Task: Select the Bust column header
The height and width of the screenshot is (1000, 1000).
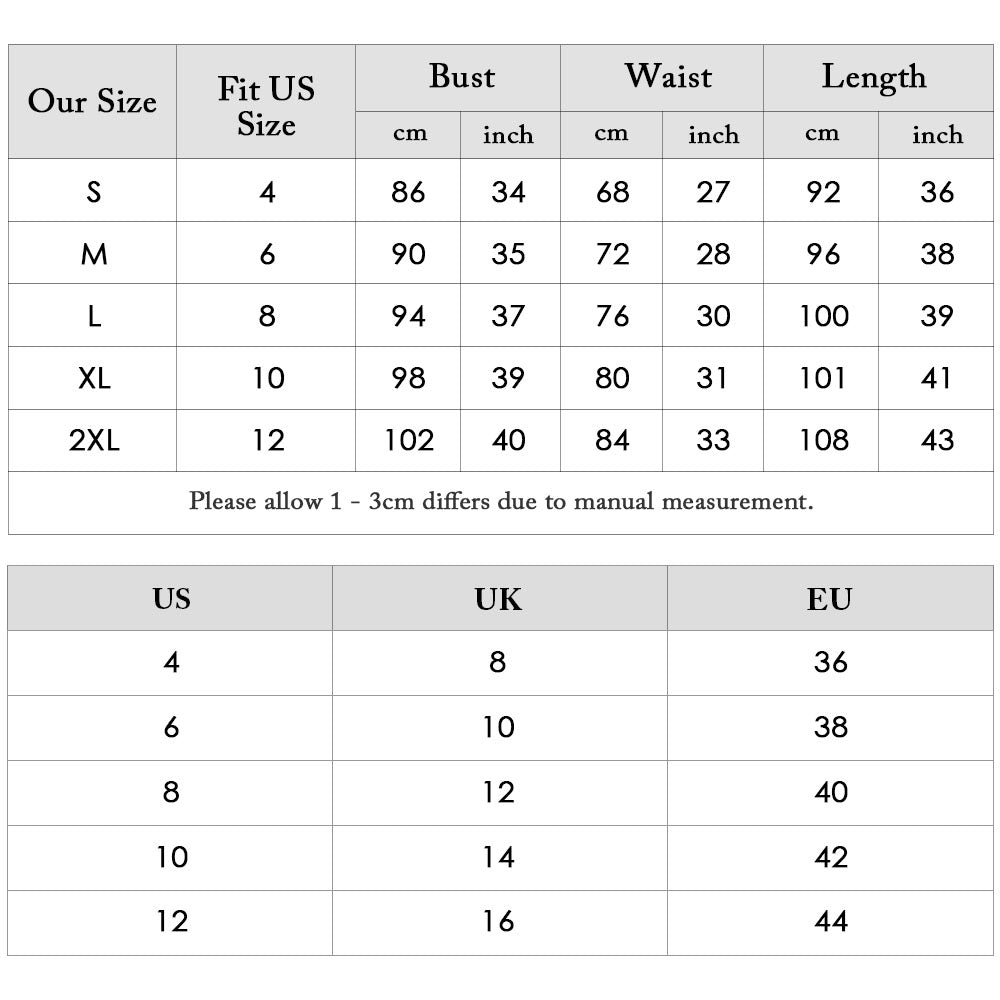Action: (461, 78)
